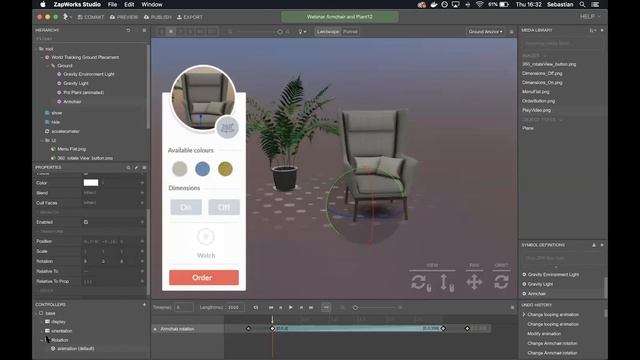Select animation (default) state under Rotation
Image resolution: width=640 pixels, height=360 pixels.
pos(76,349)
